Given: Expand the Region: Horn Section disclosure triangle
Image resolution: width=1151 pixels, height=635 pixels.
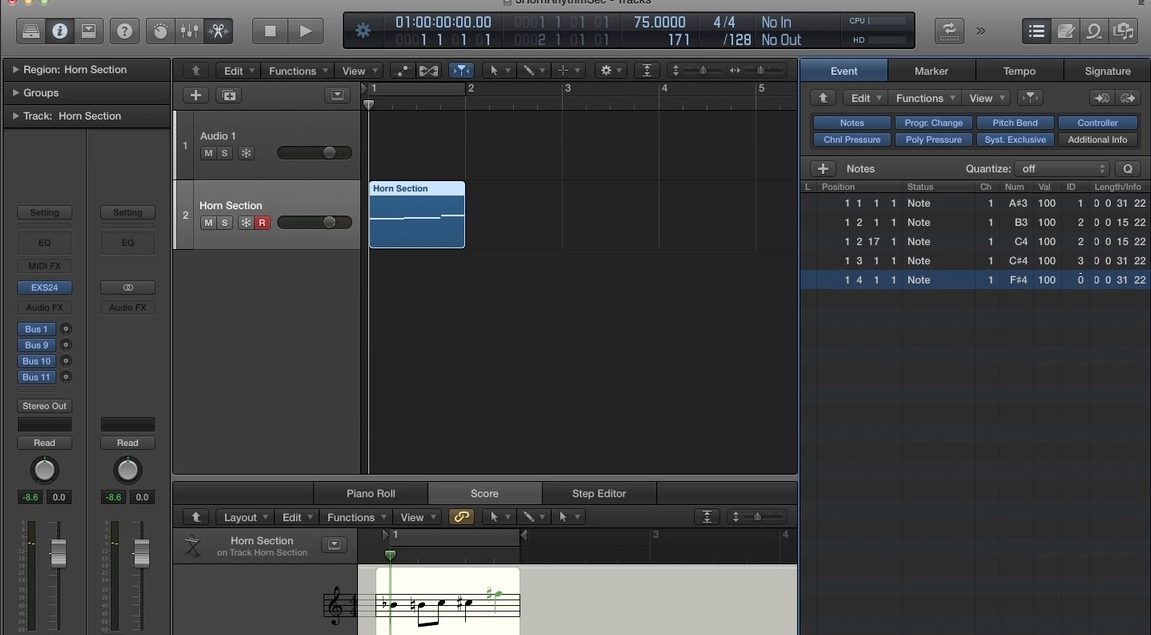Looking at the screenshot, I should point(15,70).
